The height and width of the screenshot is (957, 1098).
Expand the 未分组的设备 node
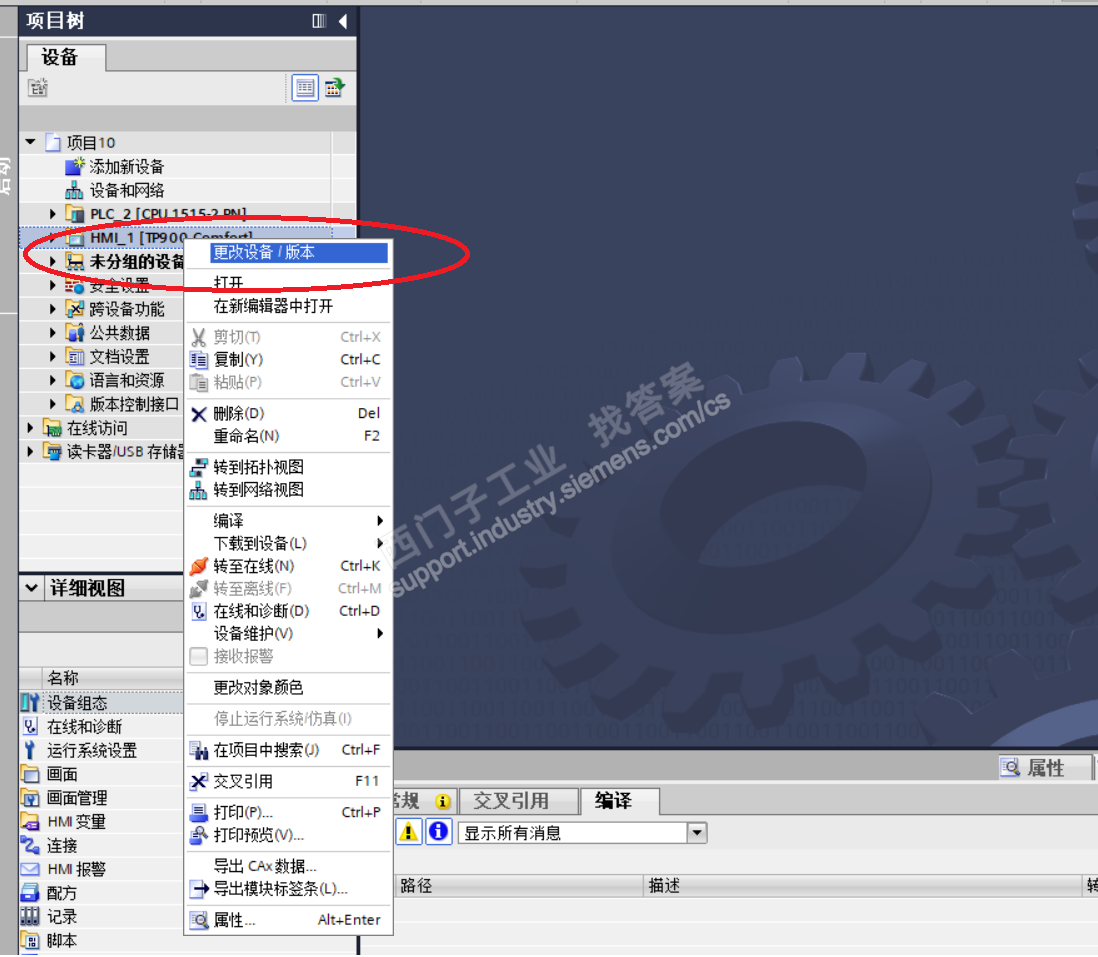click(53, 261)
